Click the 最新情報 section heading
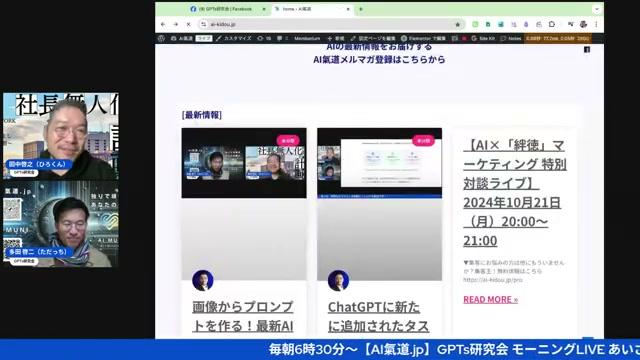The height and width of the screenshot is (360, 640). point(202,115)
